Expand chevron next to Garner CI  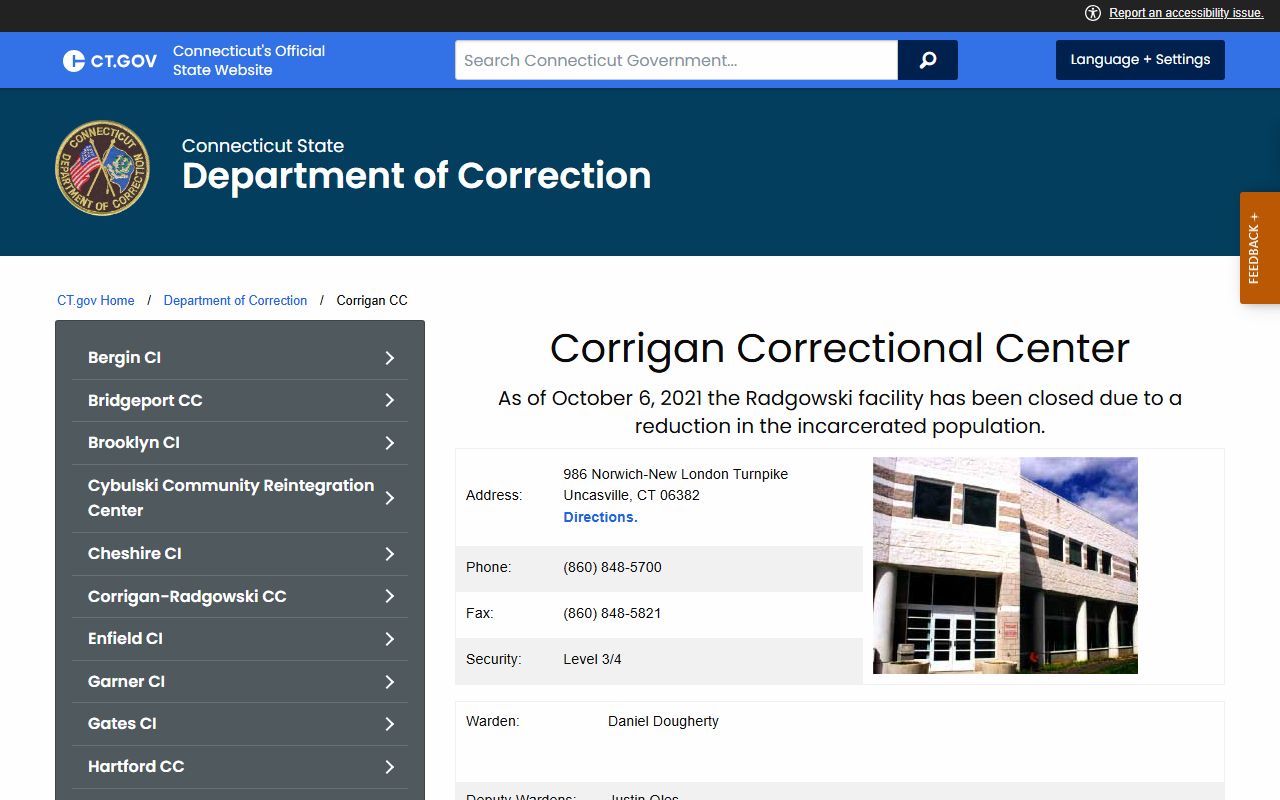click(x=390, y=682)
